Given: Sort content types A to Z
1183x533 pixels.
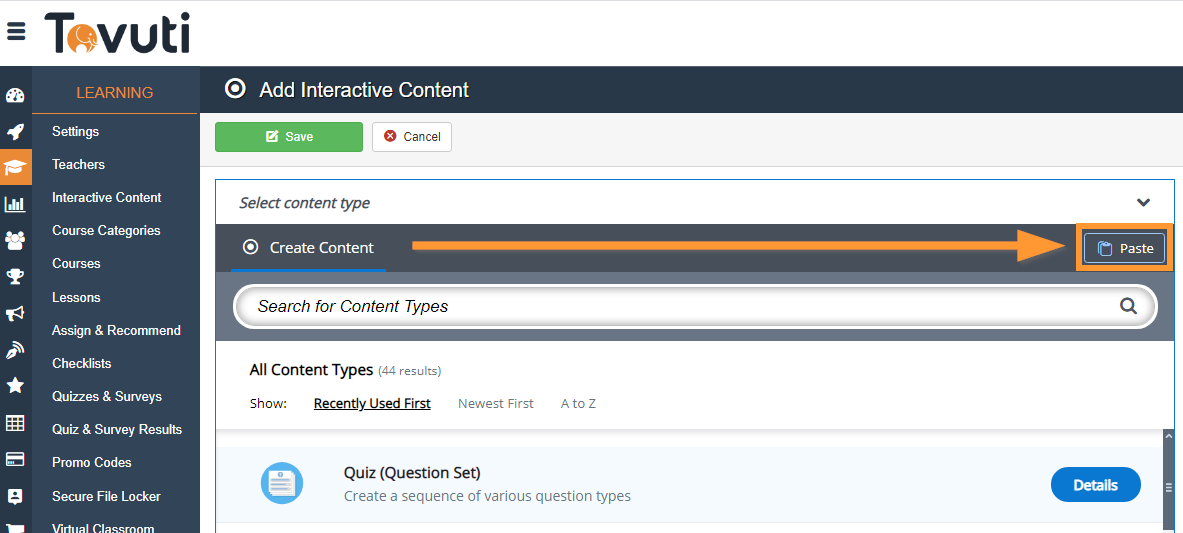Looking at the screenshot, I should (x=578, y=404).
